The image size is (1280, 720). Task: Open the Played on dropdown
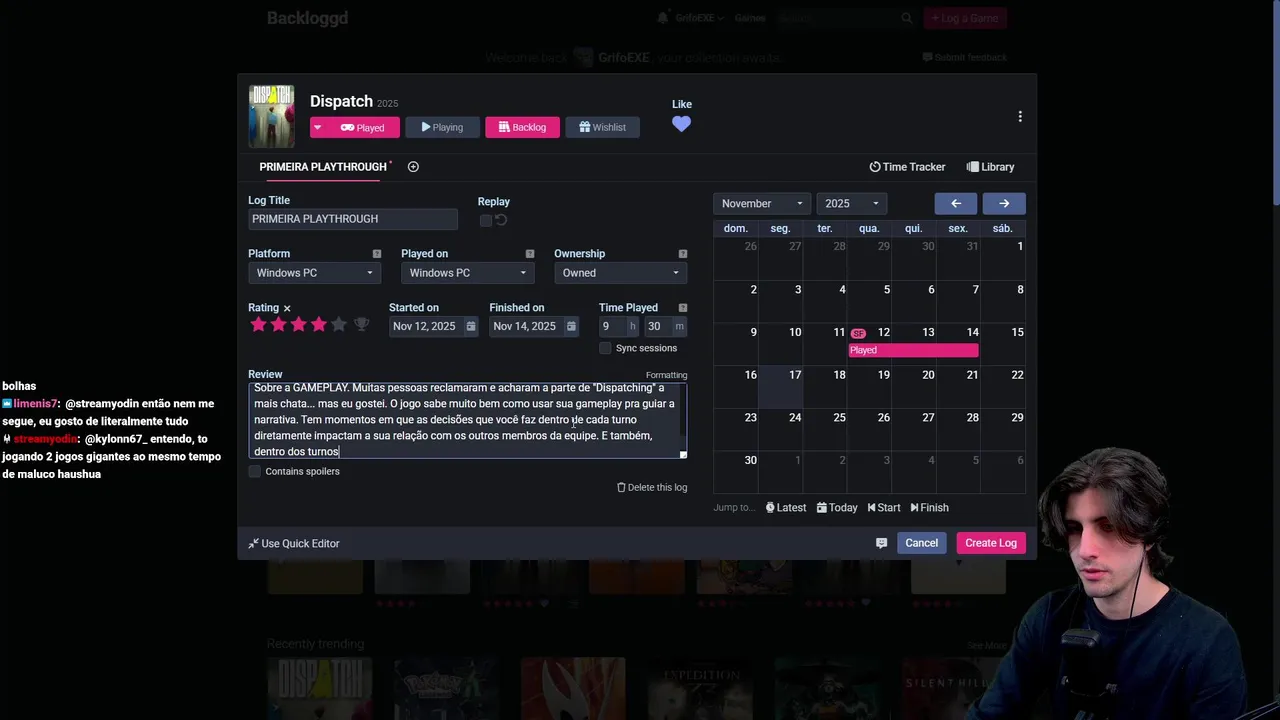tap(467, 273)
